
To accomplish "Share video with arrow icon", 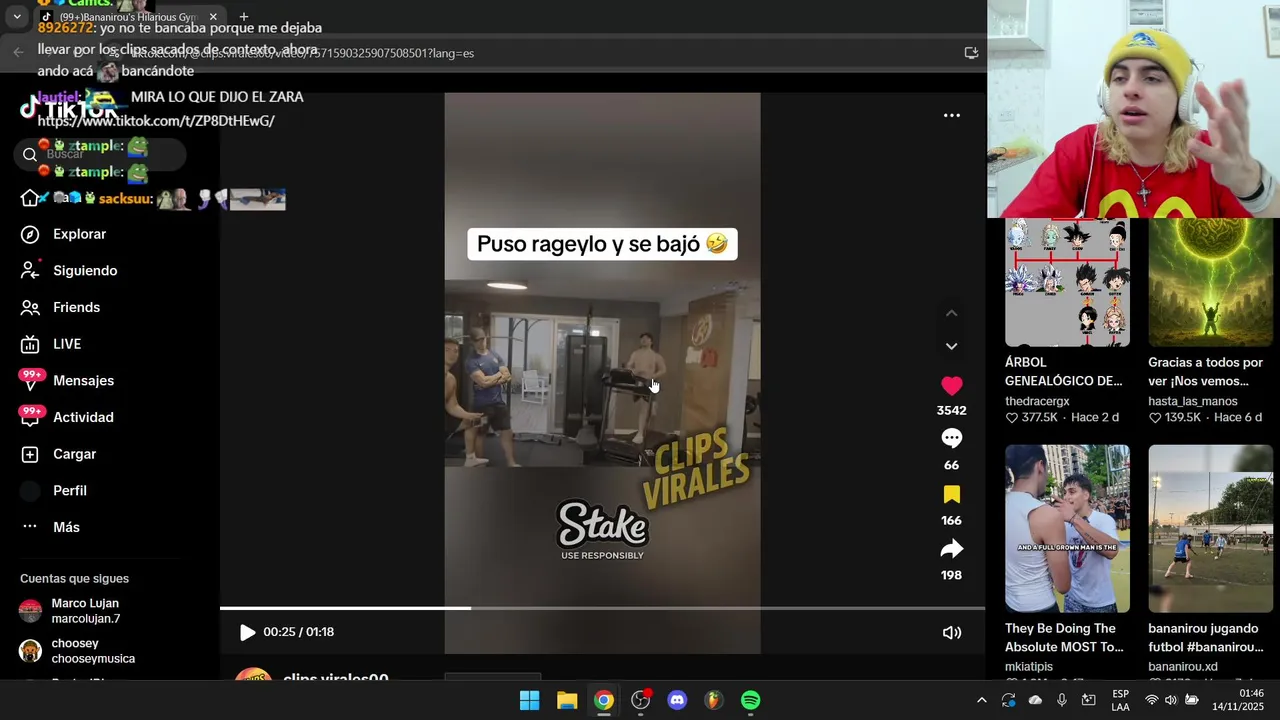I will [951, 549].
